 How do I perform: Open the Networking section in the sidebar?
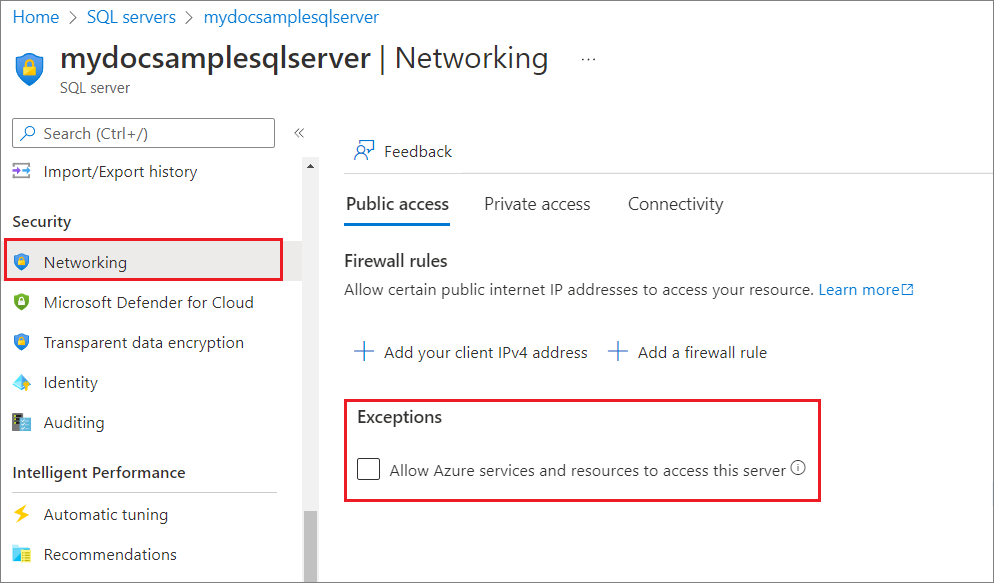point(85,261)
